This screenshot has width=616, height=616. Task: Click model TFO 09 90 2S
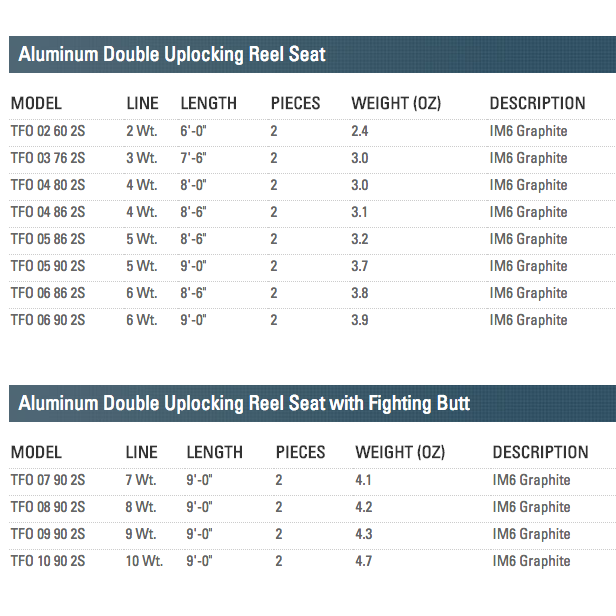[x=47, y=534]
